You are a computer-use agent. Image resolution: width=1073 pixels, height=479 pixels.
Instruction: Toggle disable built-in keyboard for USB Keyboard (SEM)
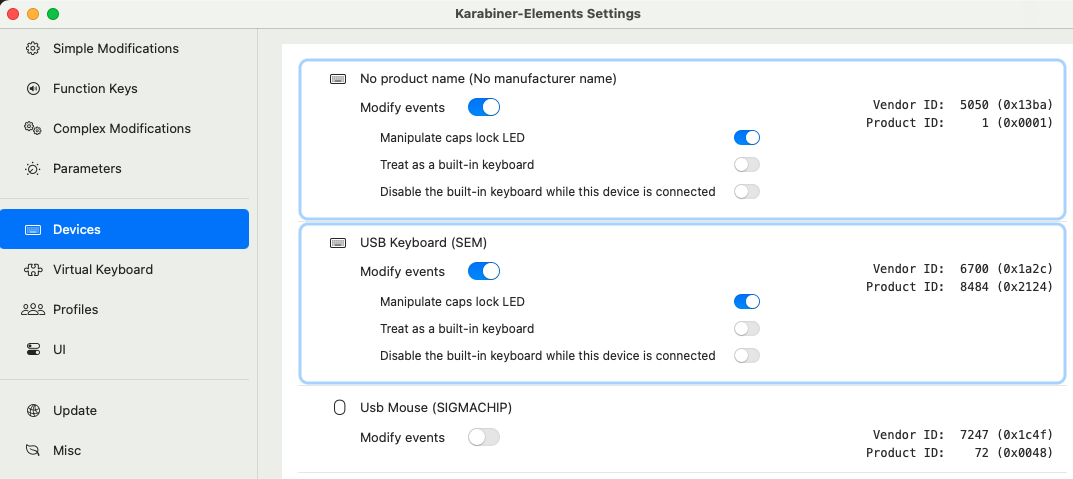pyautogui.click(x=747, y=356)
